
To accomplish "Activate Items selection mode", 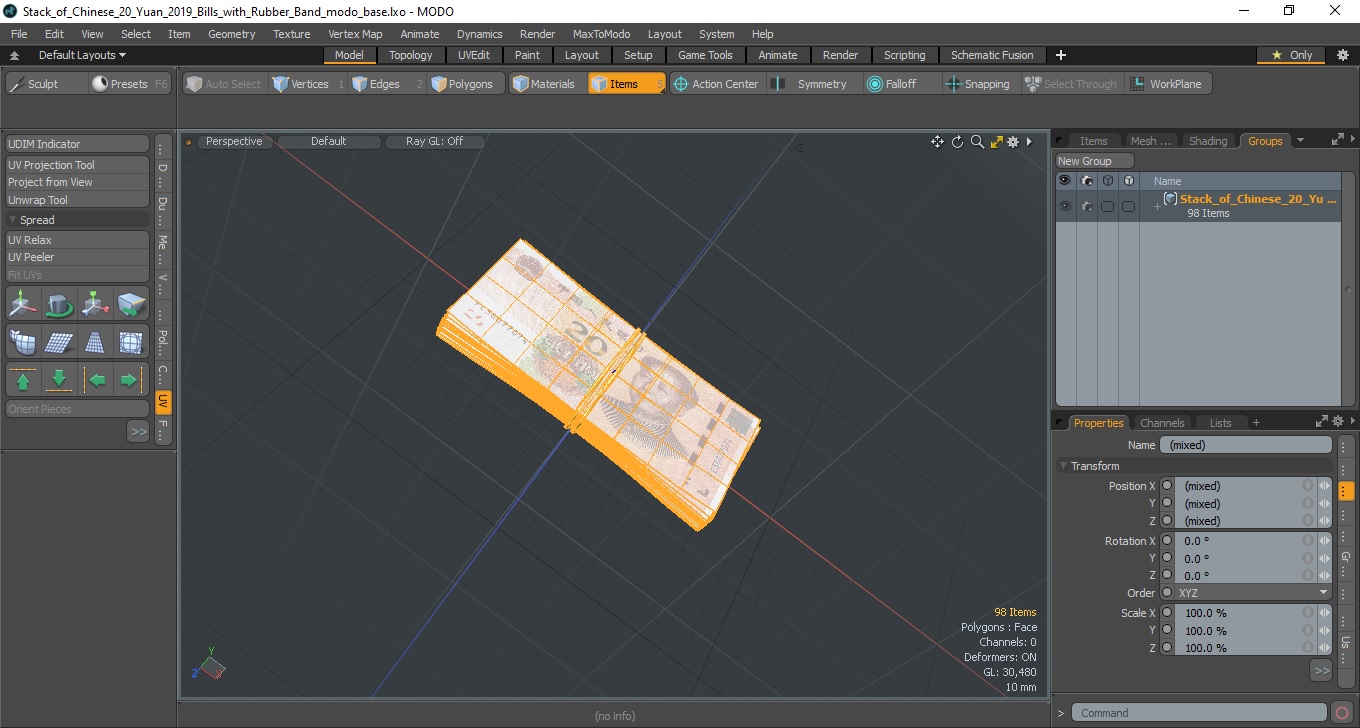I will pos(626,84).
